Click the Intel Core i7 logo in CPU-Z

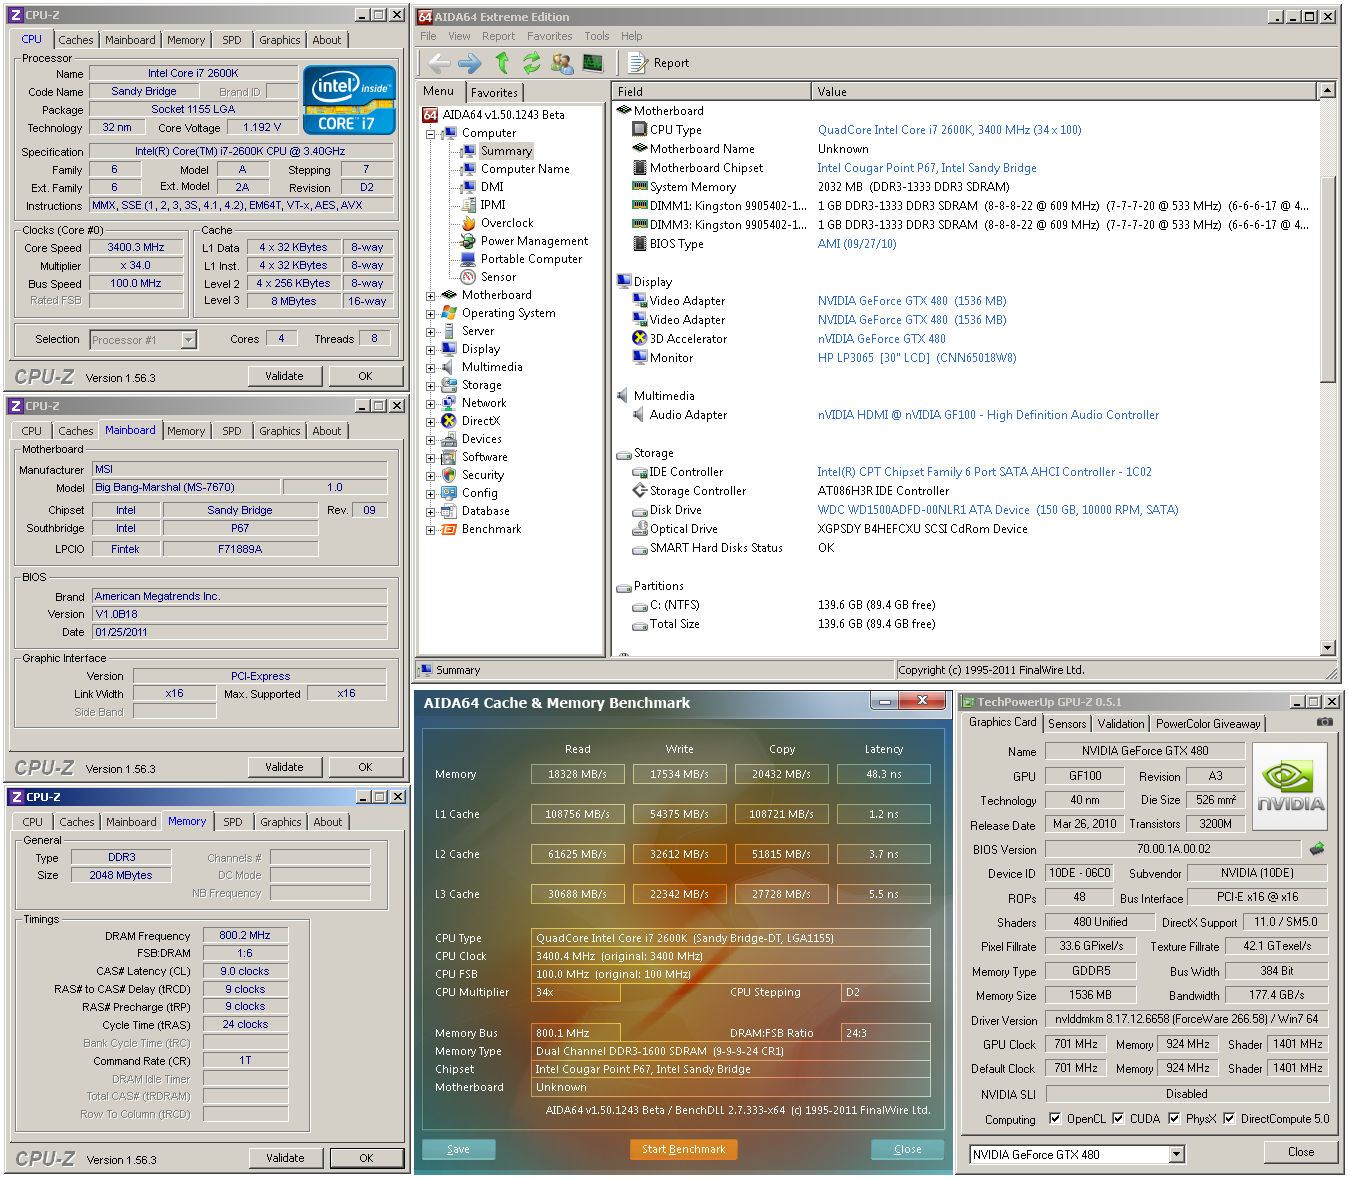coord(349,99)
